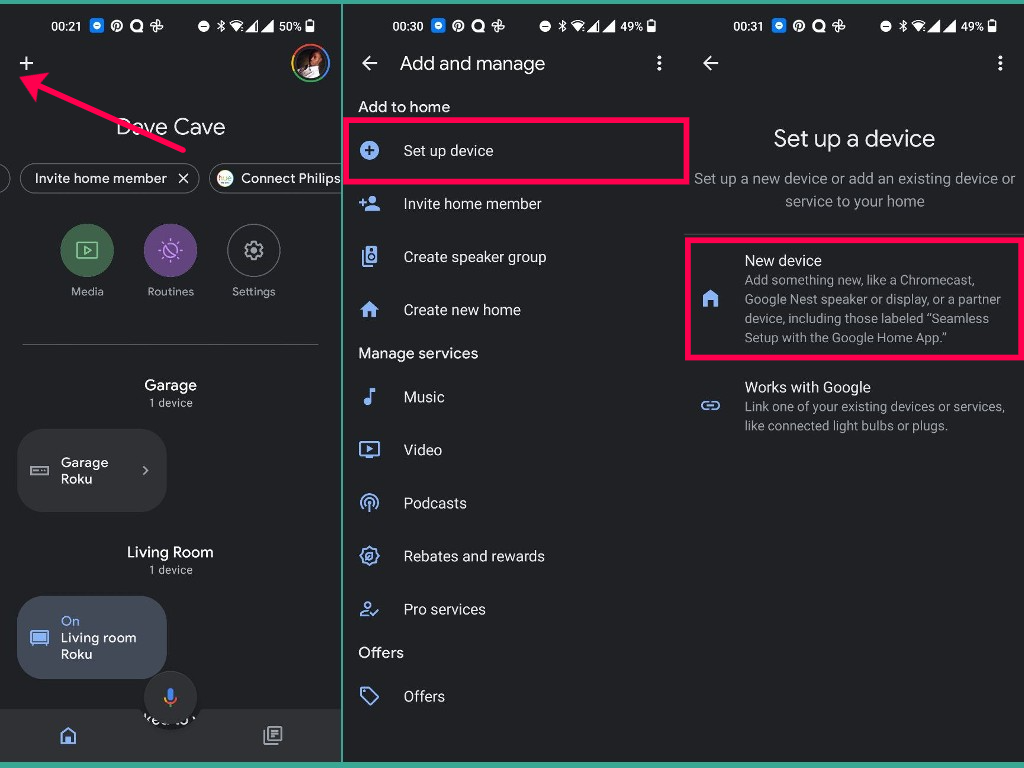Click the Garage room heading
The image size is (1024, 768).
[170, 385]
